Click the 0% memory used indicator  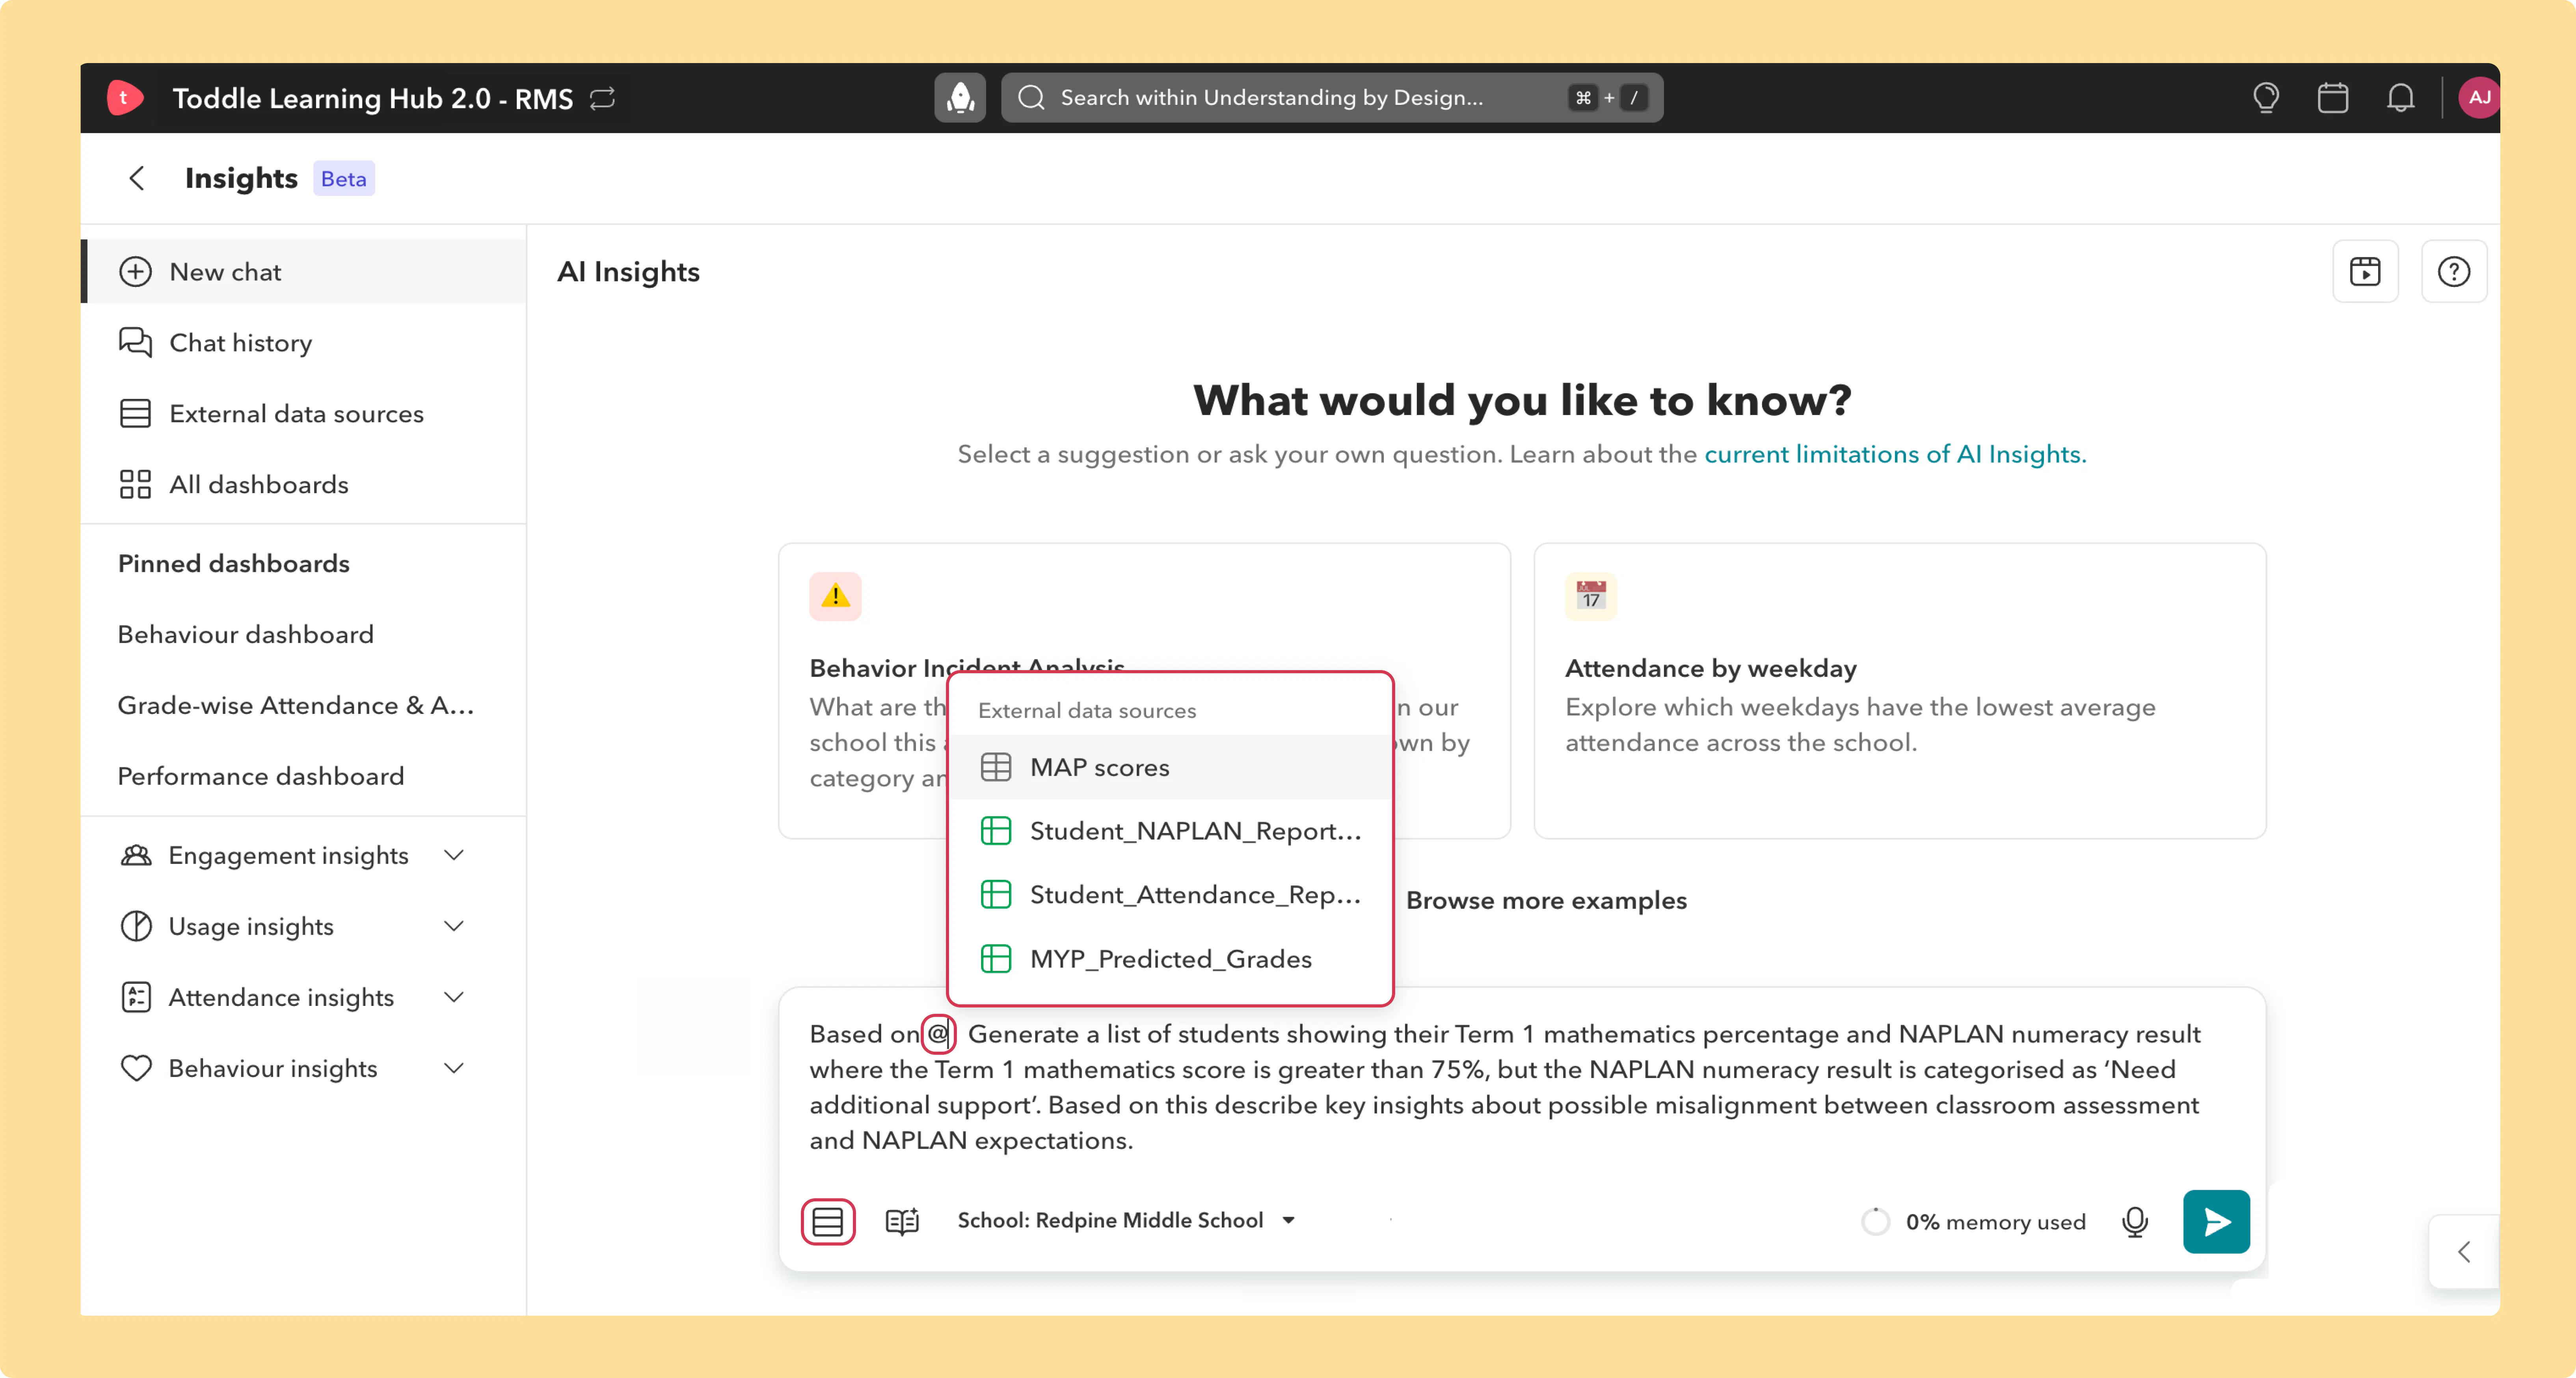1974,1222
